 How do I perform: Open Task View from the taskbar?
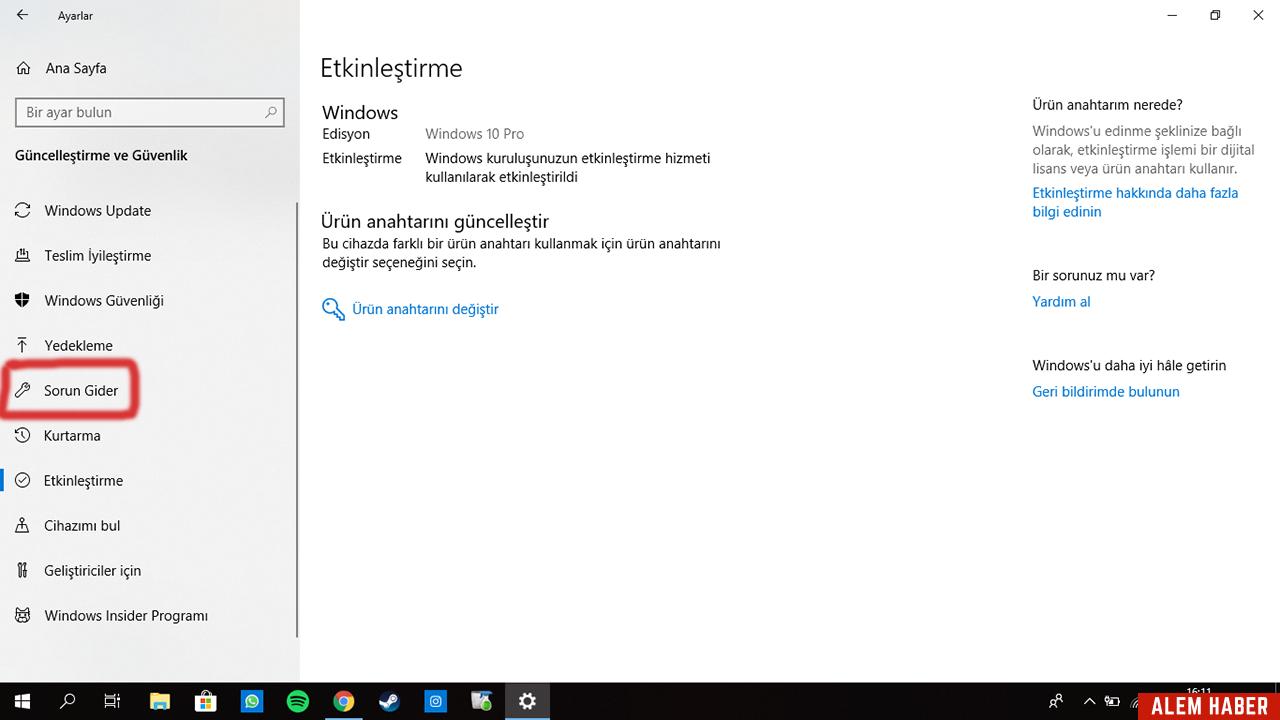pos(112,700)
